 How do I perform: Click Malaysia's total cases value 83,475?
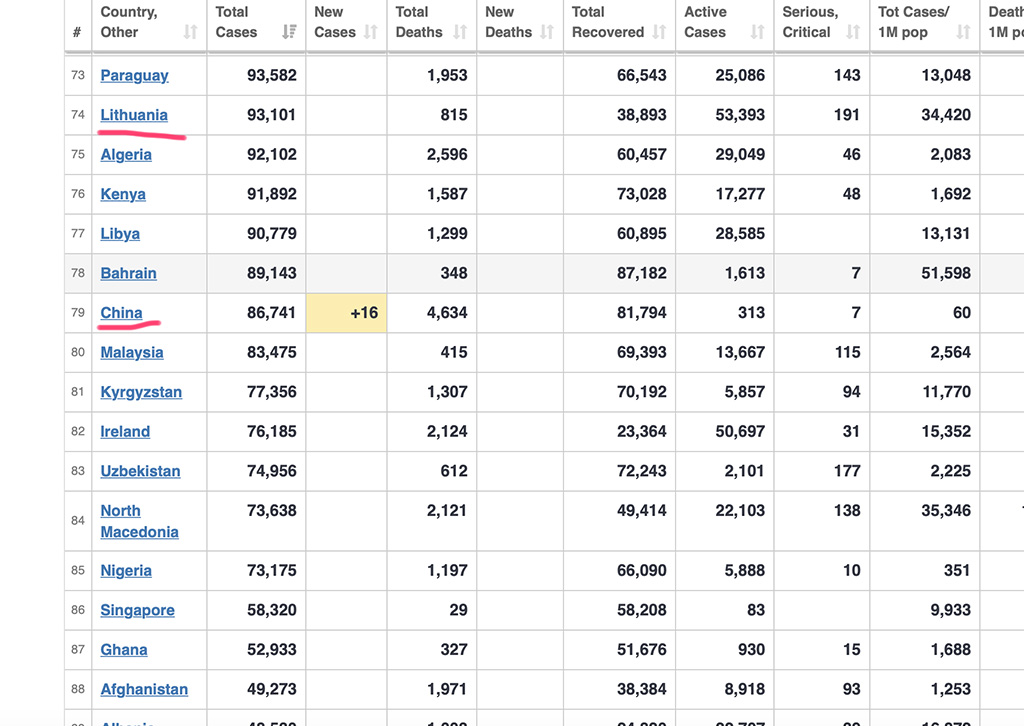(x=272, y=353)
